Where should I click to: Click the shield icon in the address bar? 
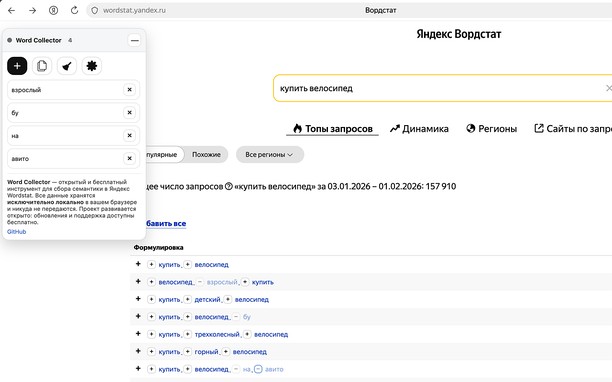pyautogui.click(x=94, y=11)
